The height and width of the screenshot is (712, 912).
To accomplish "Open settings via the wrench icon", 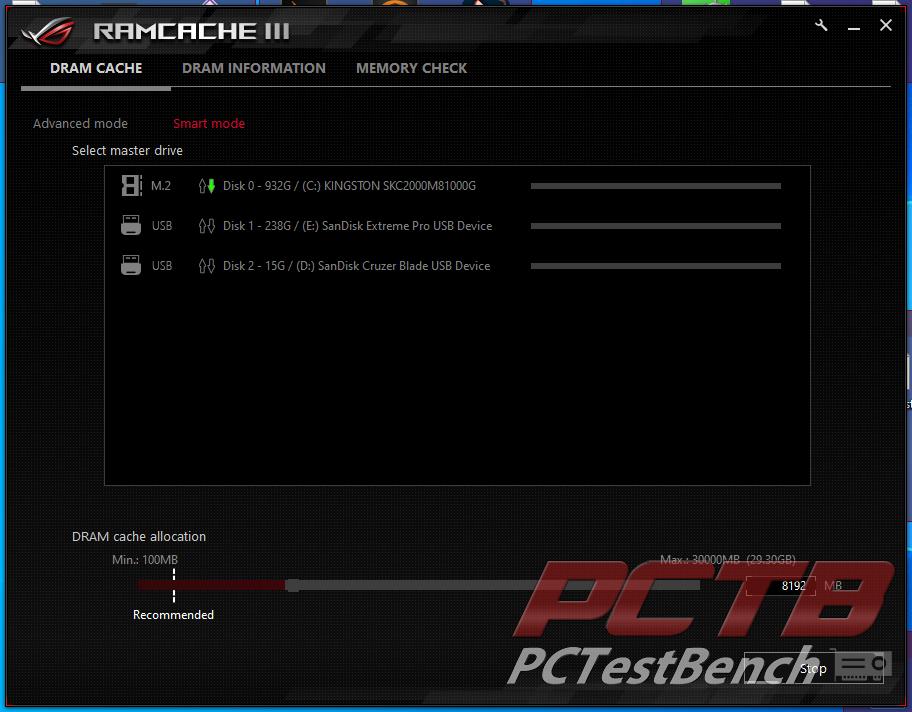I will tap(821, 26).
